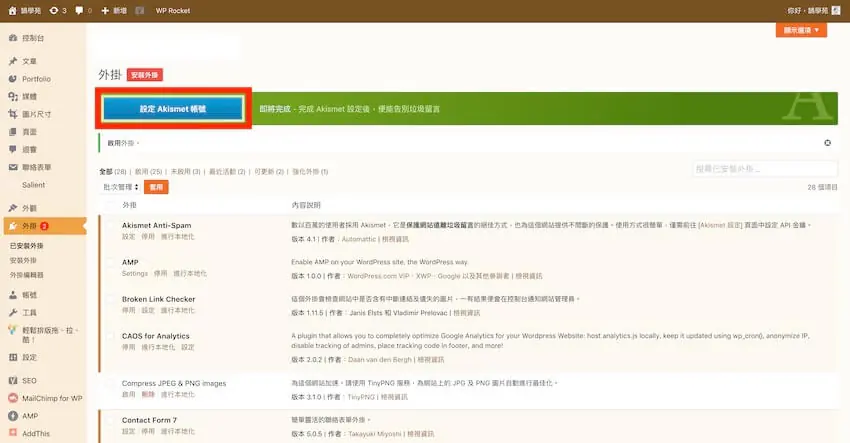Open posts pin icon 文章 in sidebar
Image resolution: width=850 pixels, height=443 pixels.
click(13, 61)
